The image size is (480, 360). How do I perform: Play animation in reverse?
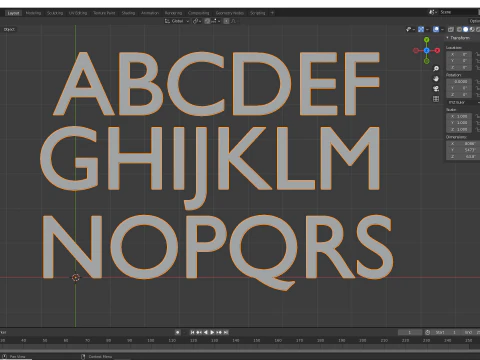(206, 332)
